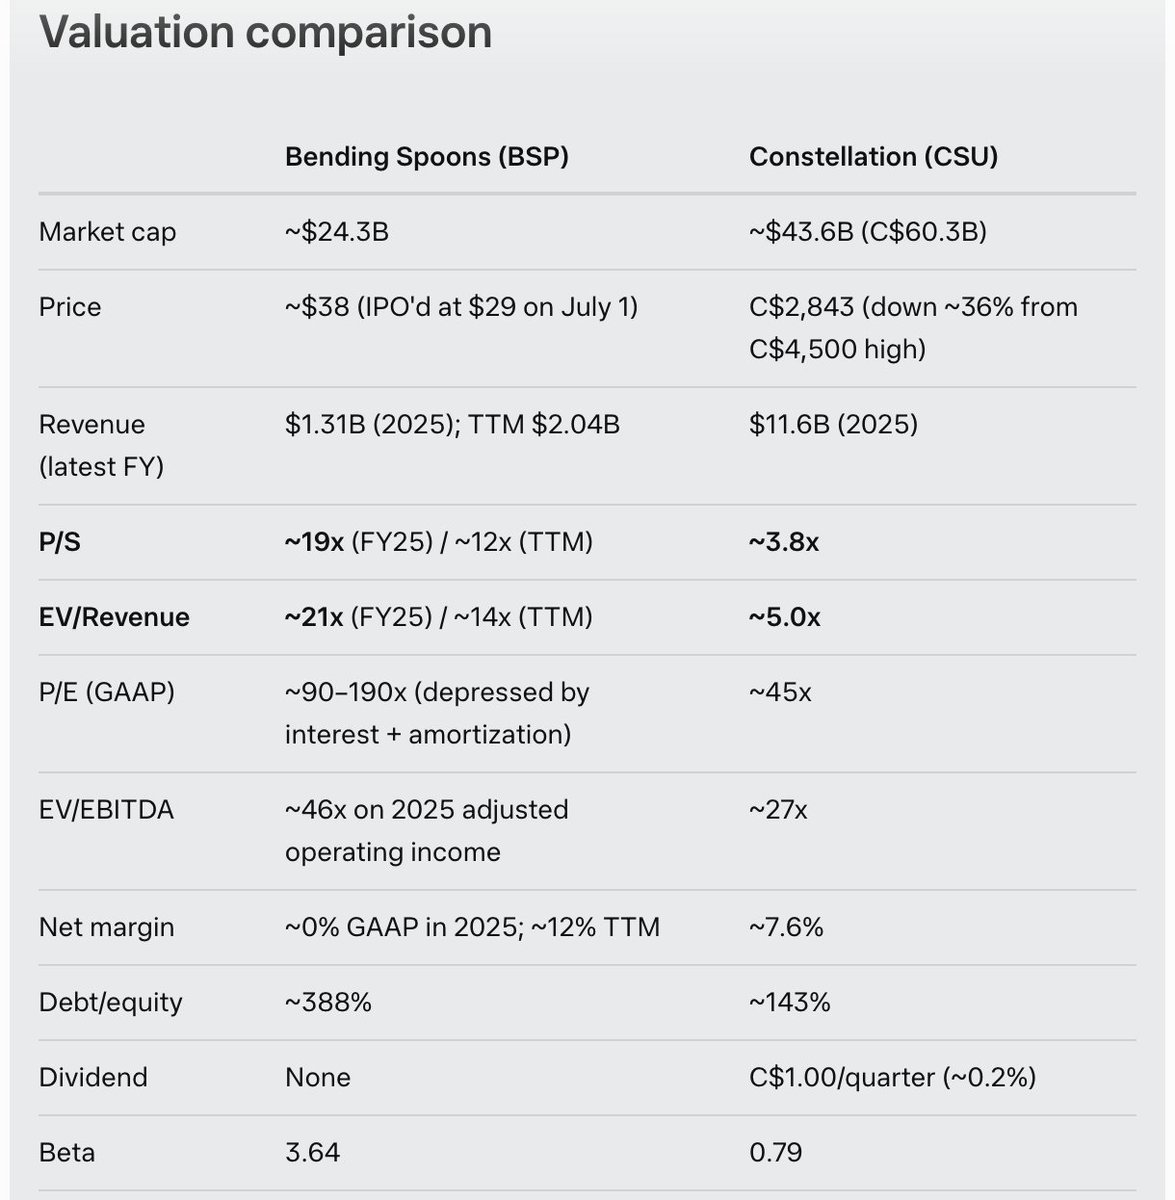Click the C$2,843 price cell
The height and width of the screenshot is (1200, 1175).
coord(913,328)
